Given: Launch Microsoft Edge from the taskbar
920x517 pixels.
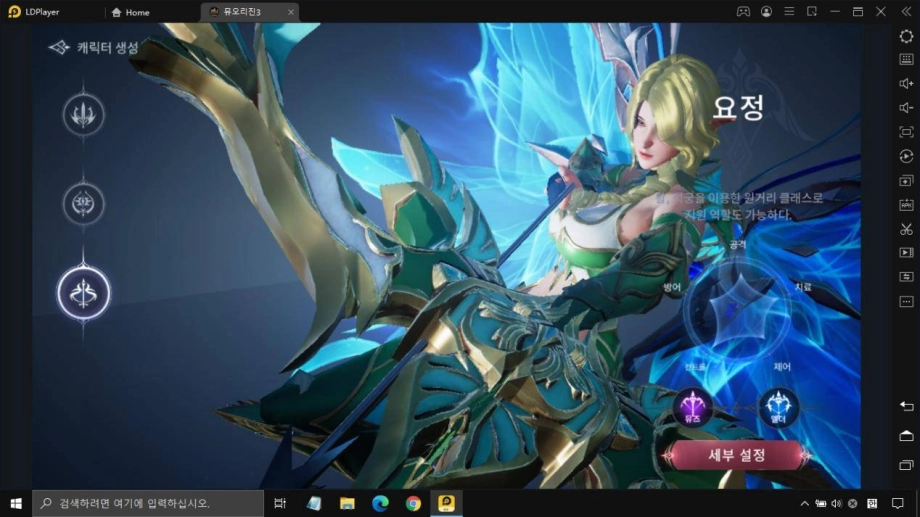Looking at the screenshot, I should [x=380, y=504].
